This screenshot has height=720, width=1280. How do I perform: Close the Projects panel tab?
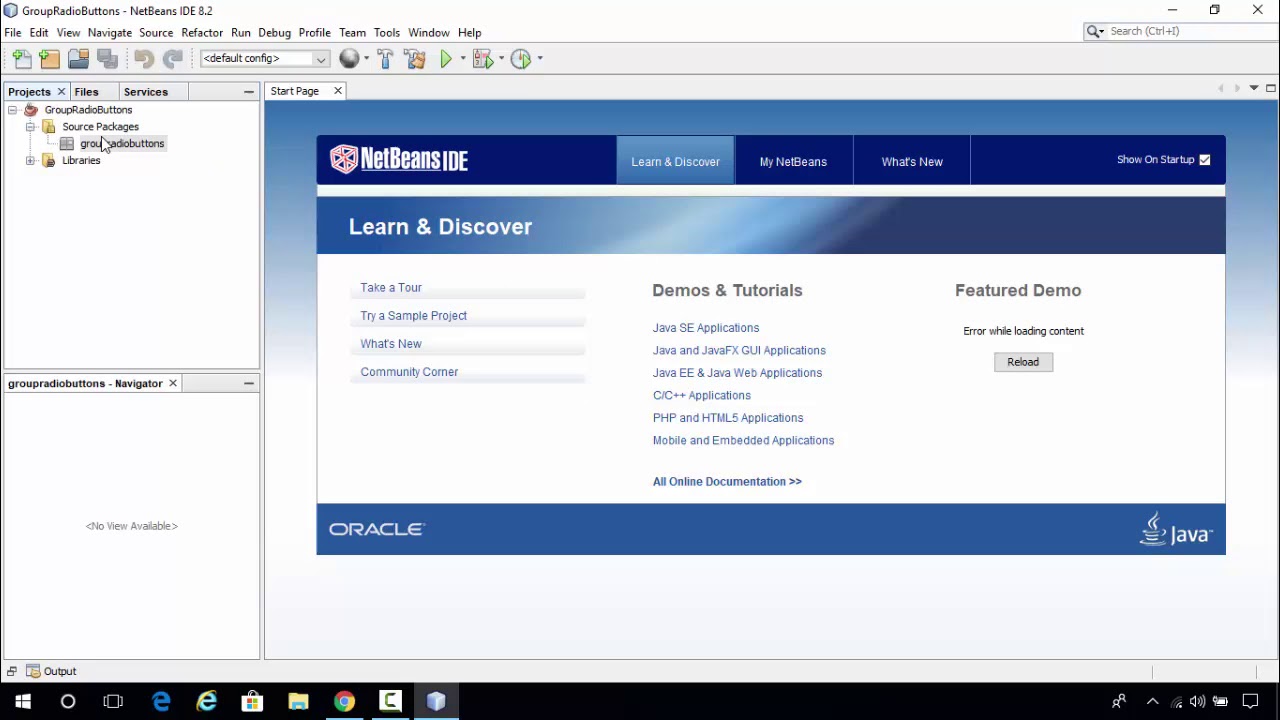coord(61,92)
